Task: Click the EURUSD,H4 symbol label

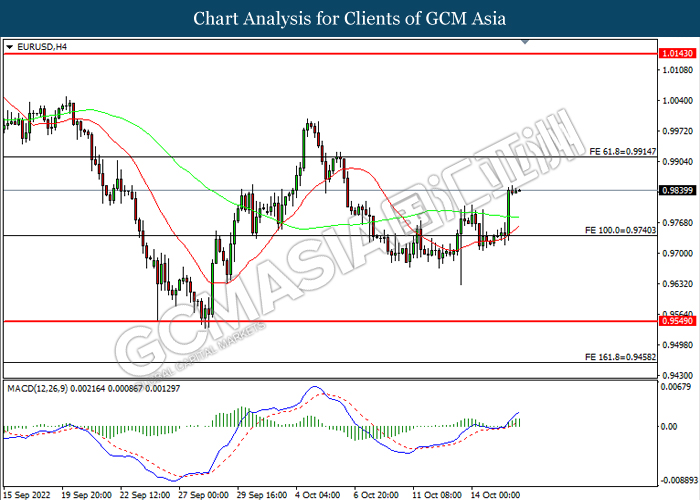Action: coord(42,46)
